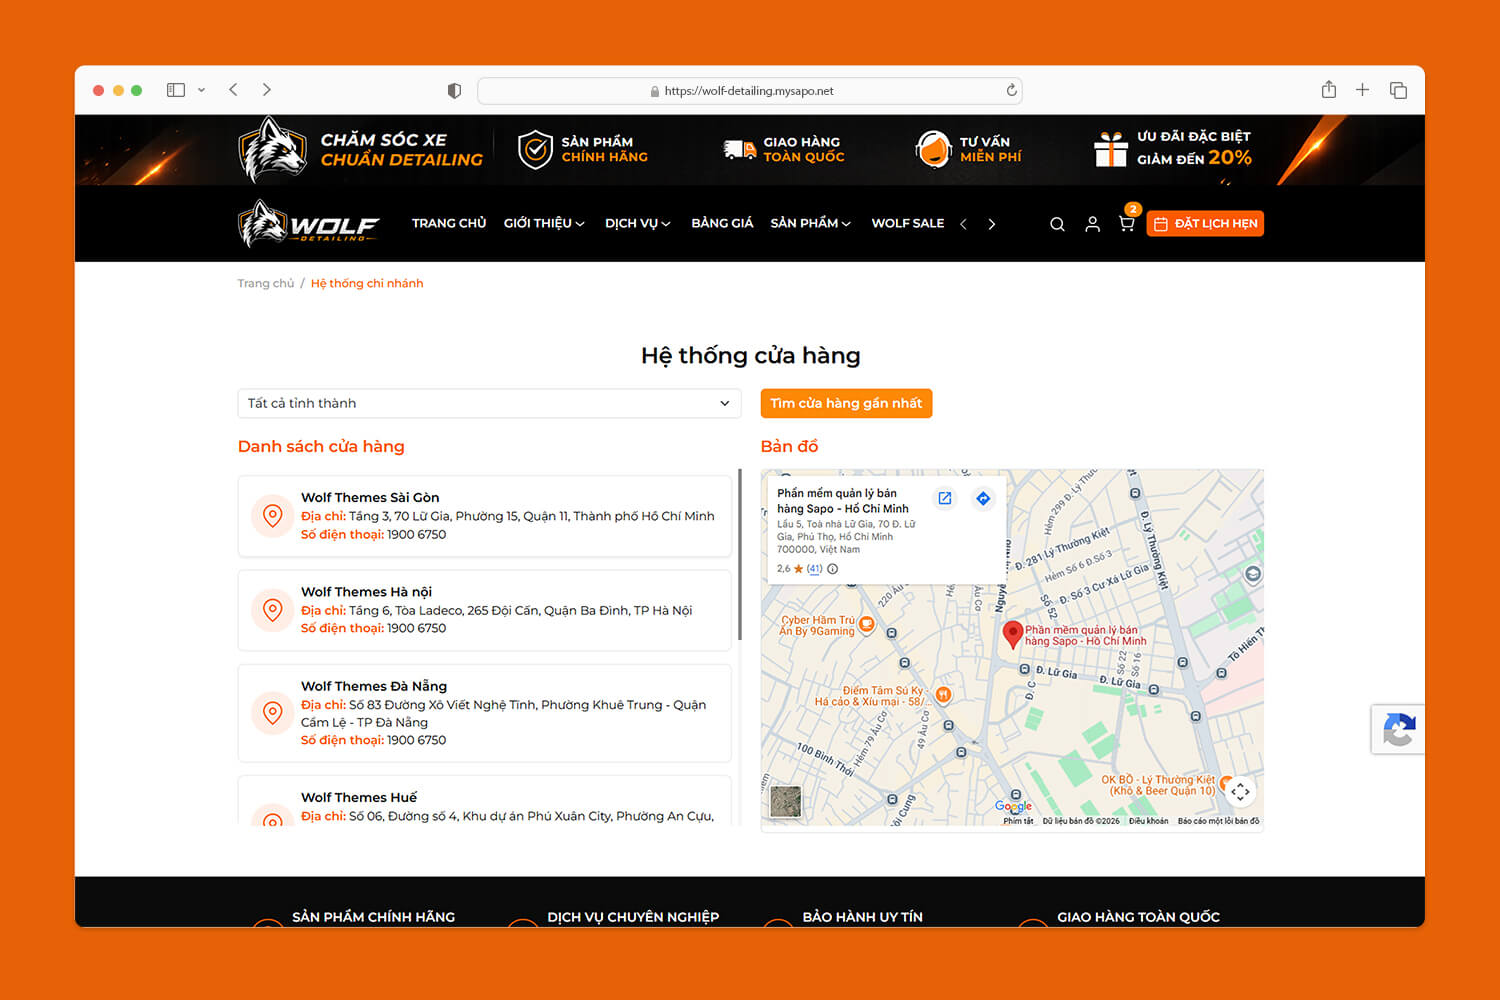Click location pin of Wolf Themes Đà Nẵng

pos(272,713)
